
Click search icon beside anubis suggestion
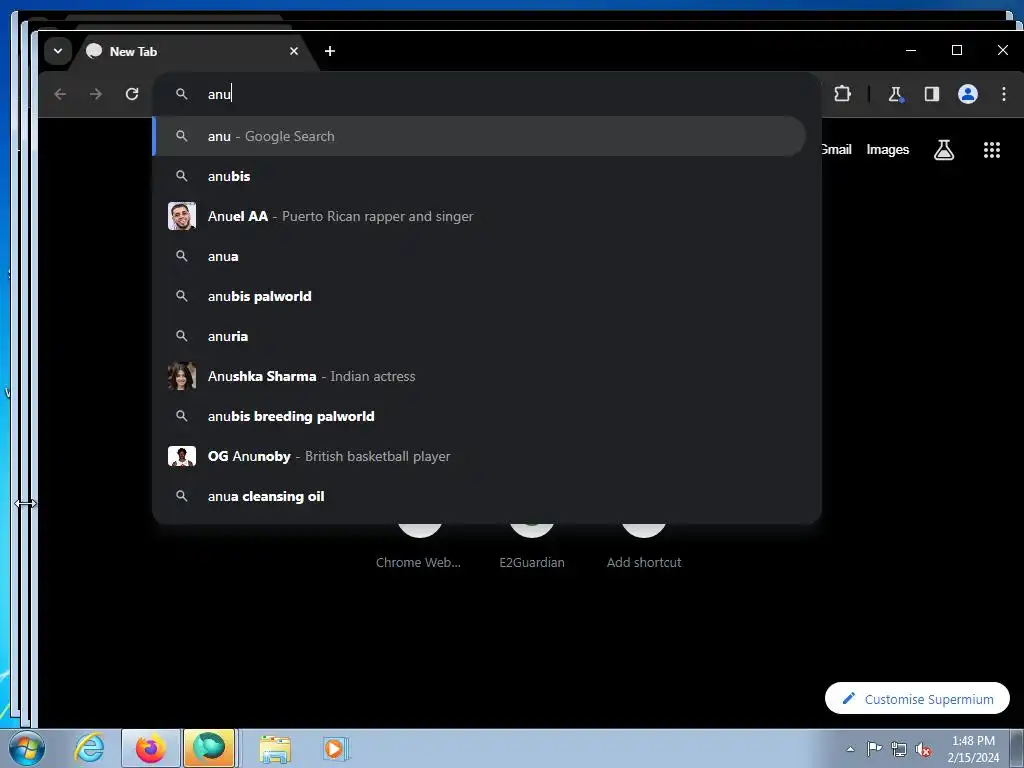pyautogui.click(x=182, y=176)
